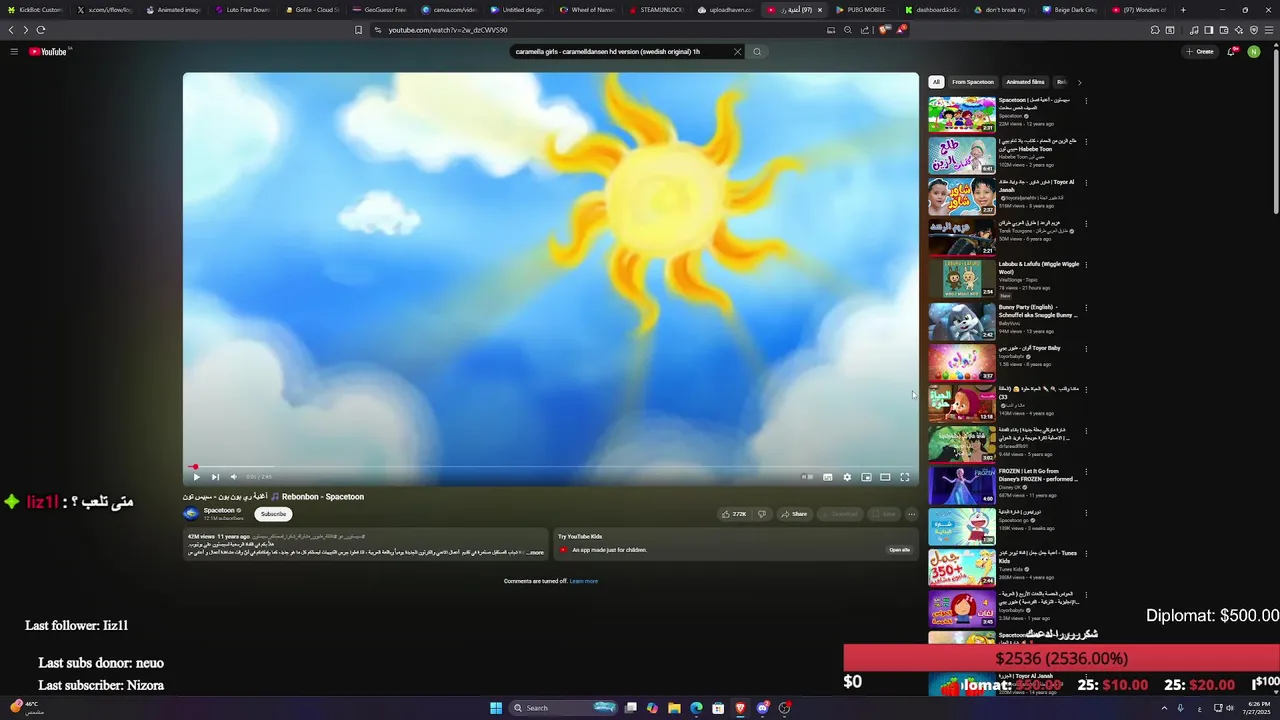Run the search with magnifier button
The width and height of the screenshot is (1280, 720).
point(757,52)
